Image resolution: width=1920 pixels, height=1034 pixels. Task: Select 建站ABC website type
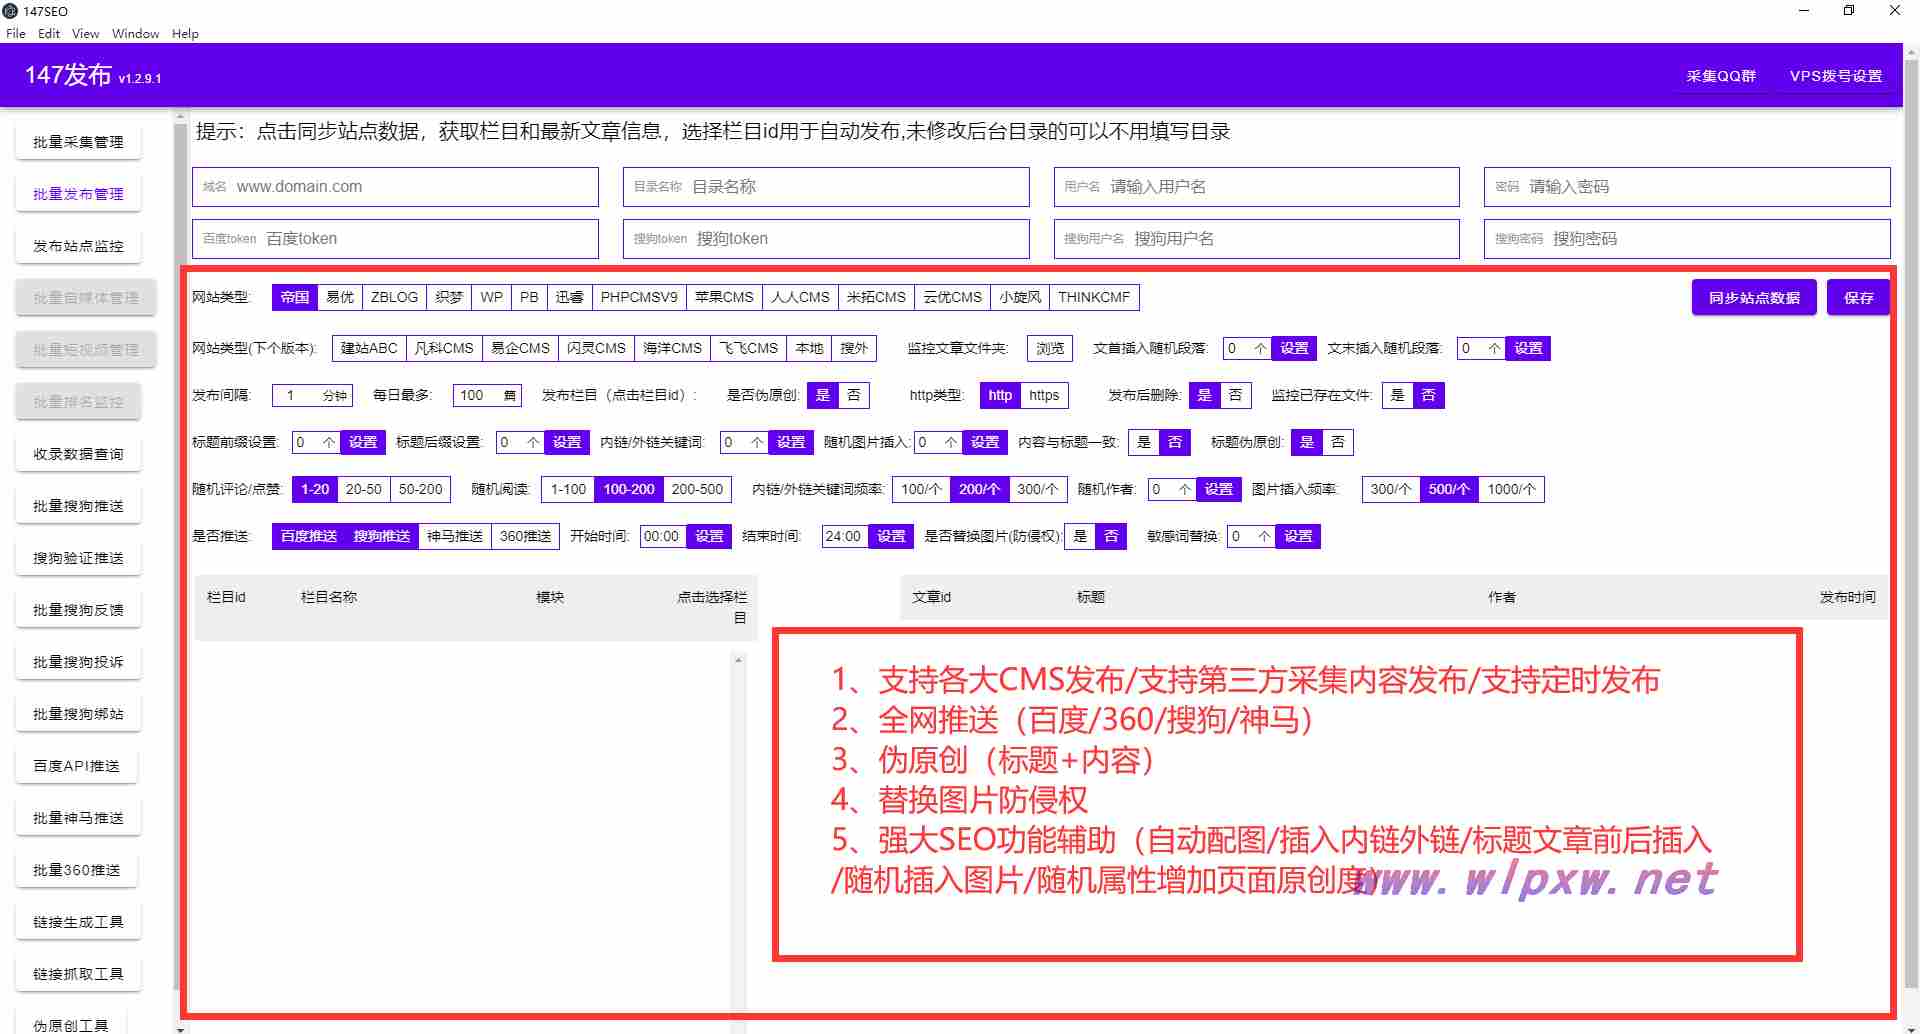pyautogui.click(x=369, y=348)
